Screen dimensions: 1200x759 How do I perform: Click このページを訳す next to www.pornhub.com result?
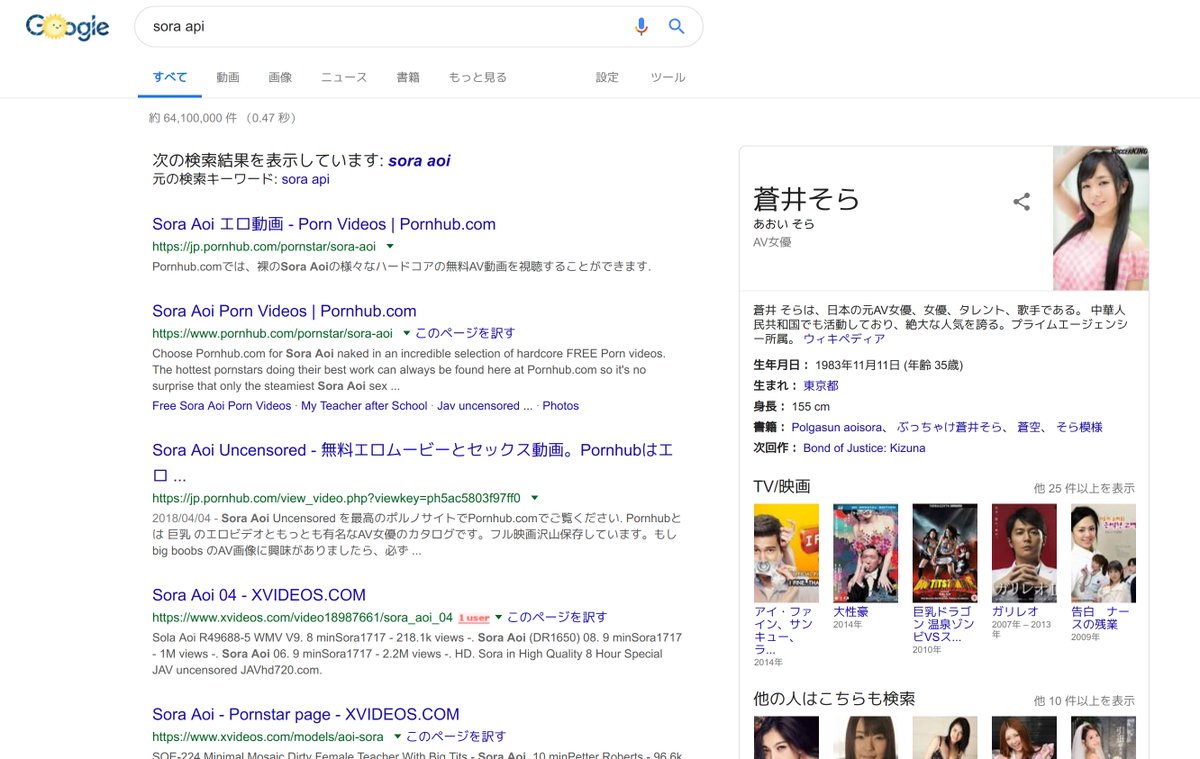465,333
